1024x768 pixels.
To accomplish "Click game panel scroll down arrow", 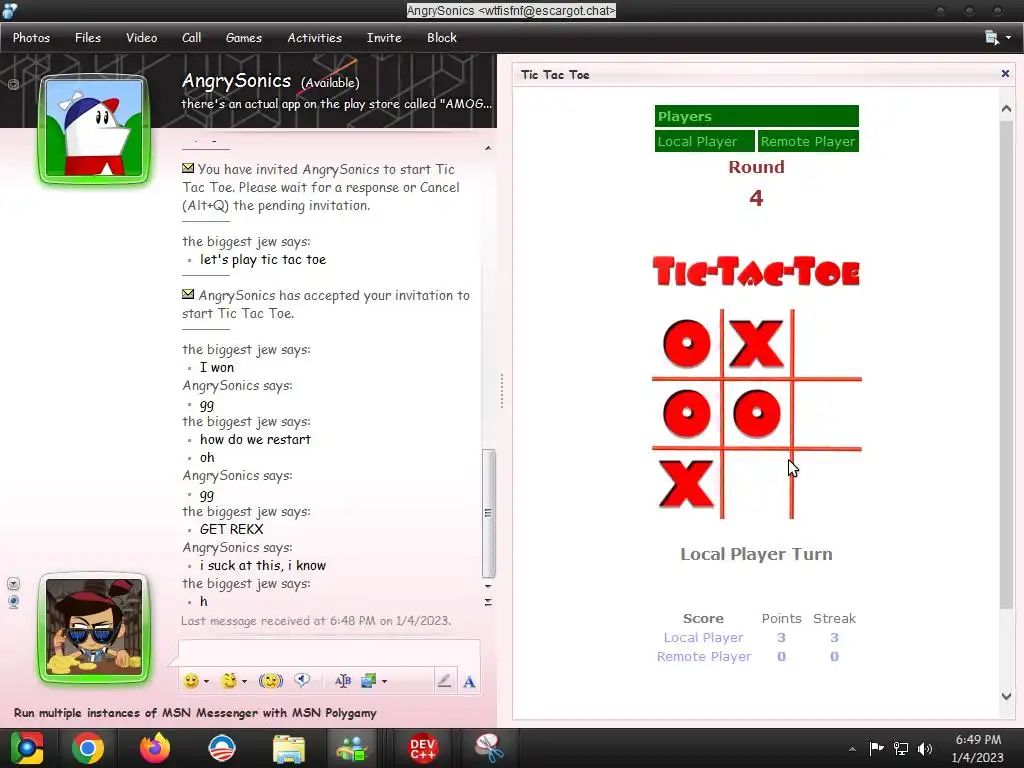I will tap(1006, 696).
